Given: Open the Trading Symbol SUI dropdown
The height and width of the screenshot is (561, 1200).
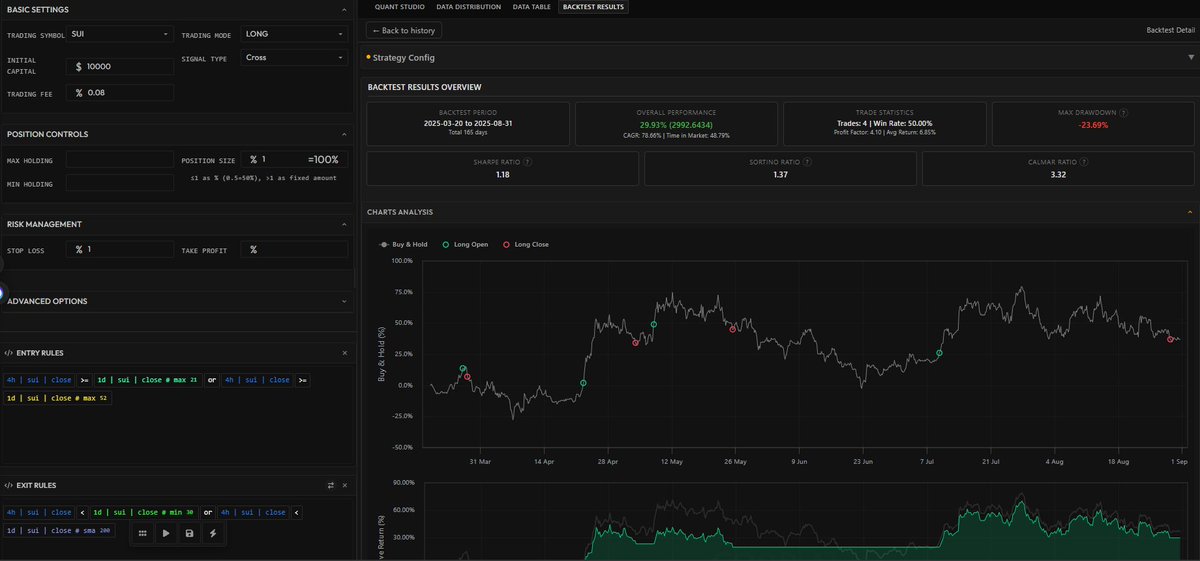Looking at the screenshot, I should 120,34.
